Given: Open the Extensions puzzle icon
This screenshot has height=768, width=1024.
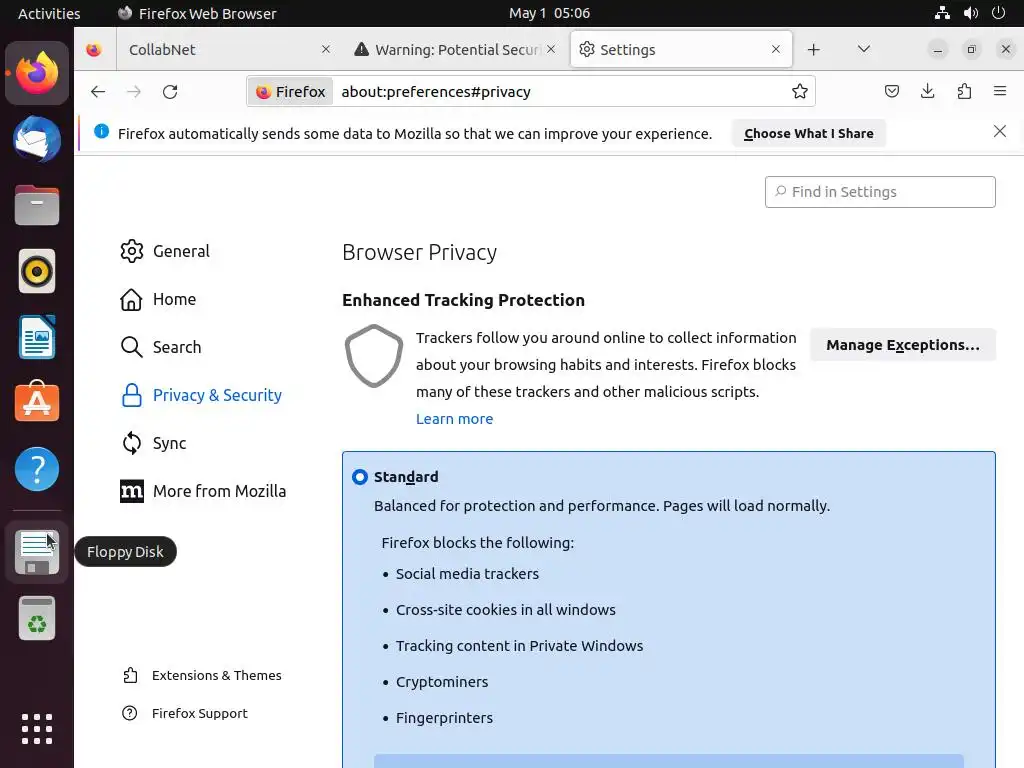Looking at the screenshot, I should pyautogui.click(x=964, y=92).
